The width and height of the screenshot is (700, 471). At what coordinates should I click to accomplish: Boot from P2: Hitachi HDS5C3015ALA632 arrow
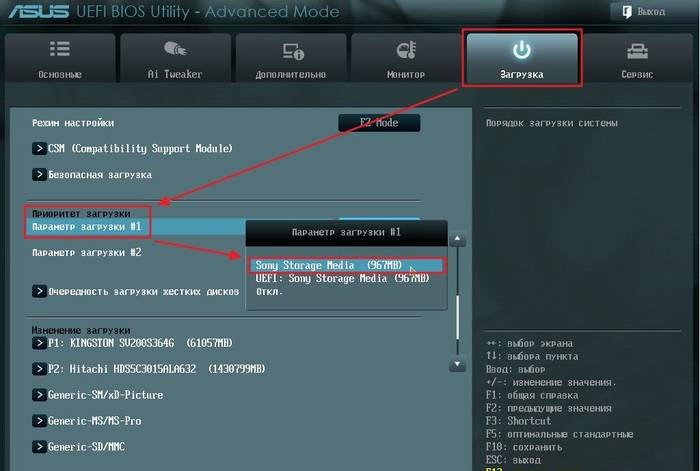click(39, 369)
